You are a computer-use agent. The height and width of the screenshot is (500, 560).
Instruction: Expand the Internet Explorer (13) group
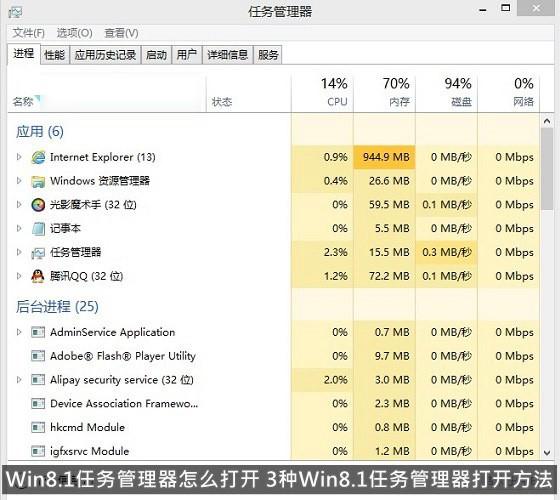19,157
